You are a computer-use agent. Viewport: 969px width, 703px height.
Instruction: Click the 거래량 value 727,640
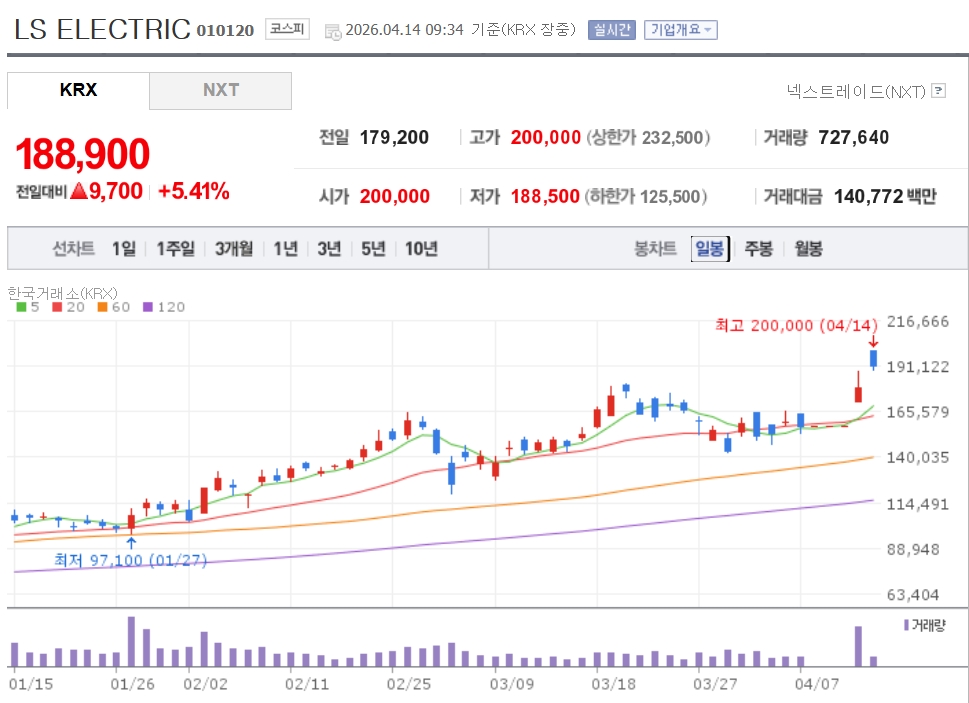853,137
